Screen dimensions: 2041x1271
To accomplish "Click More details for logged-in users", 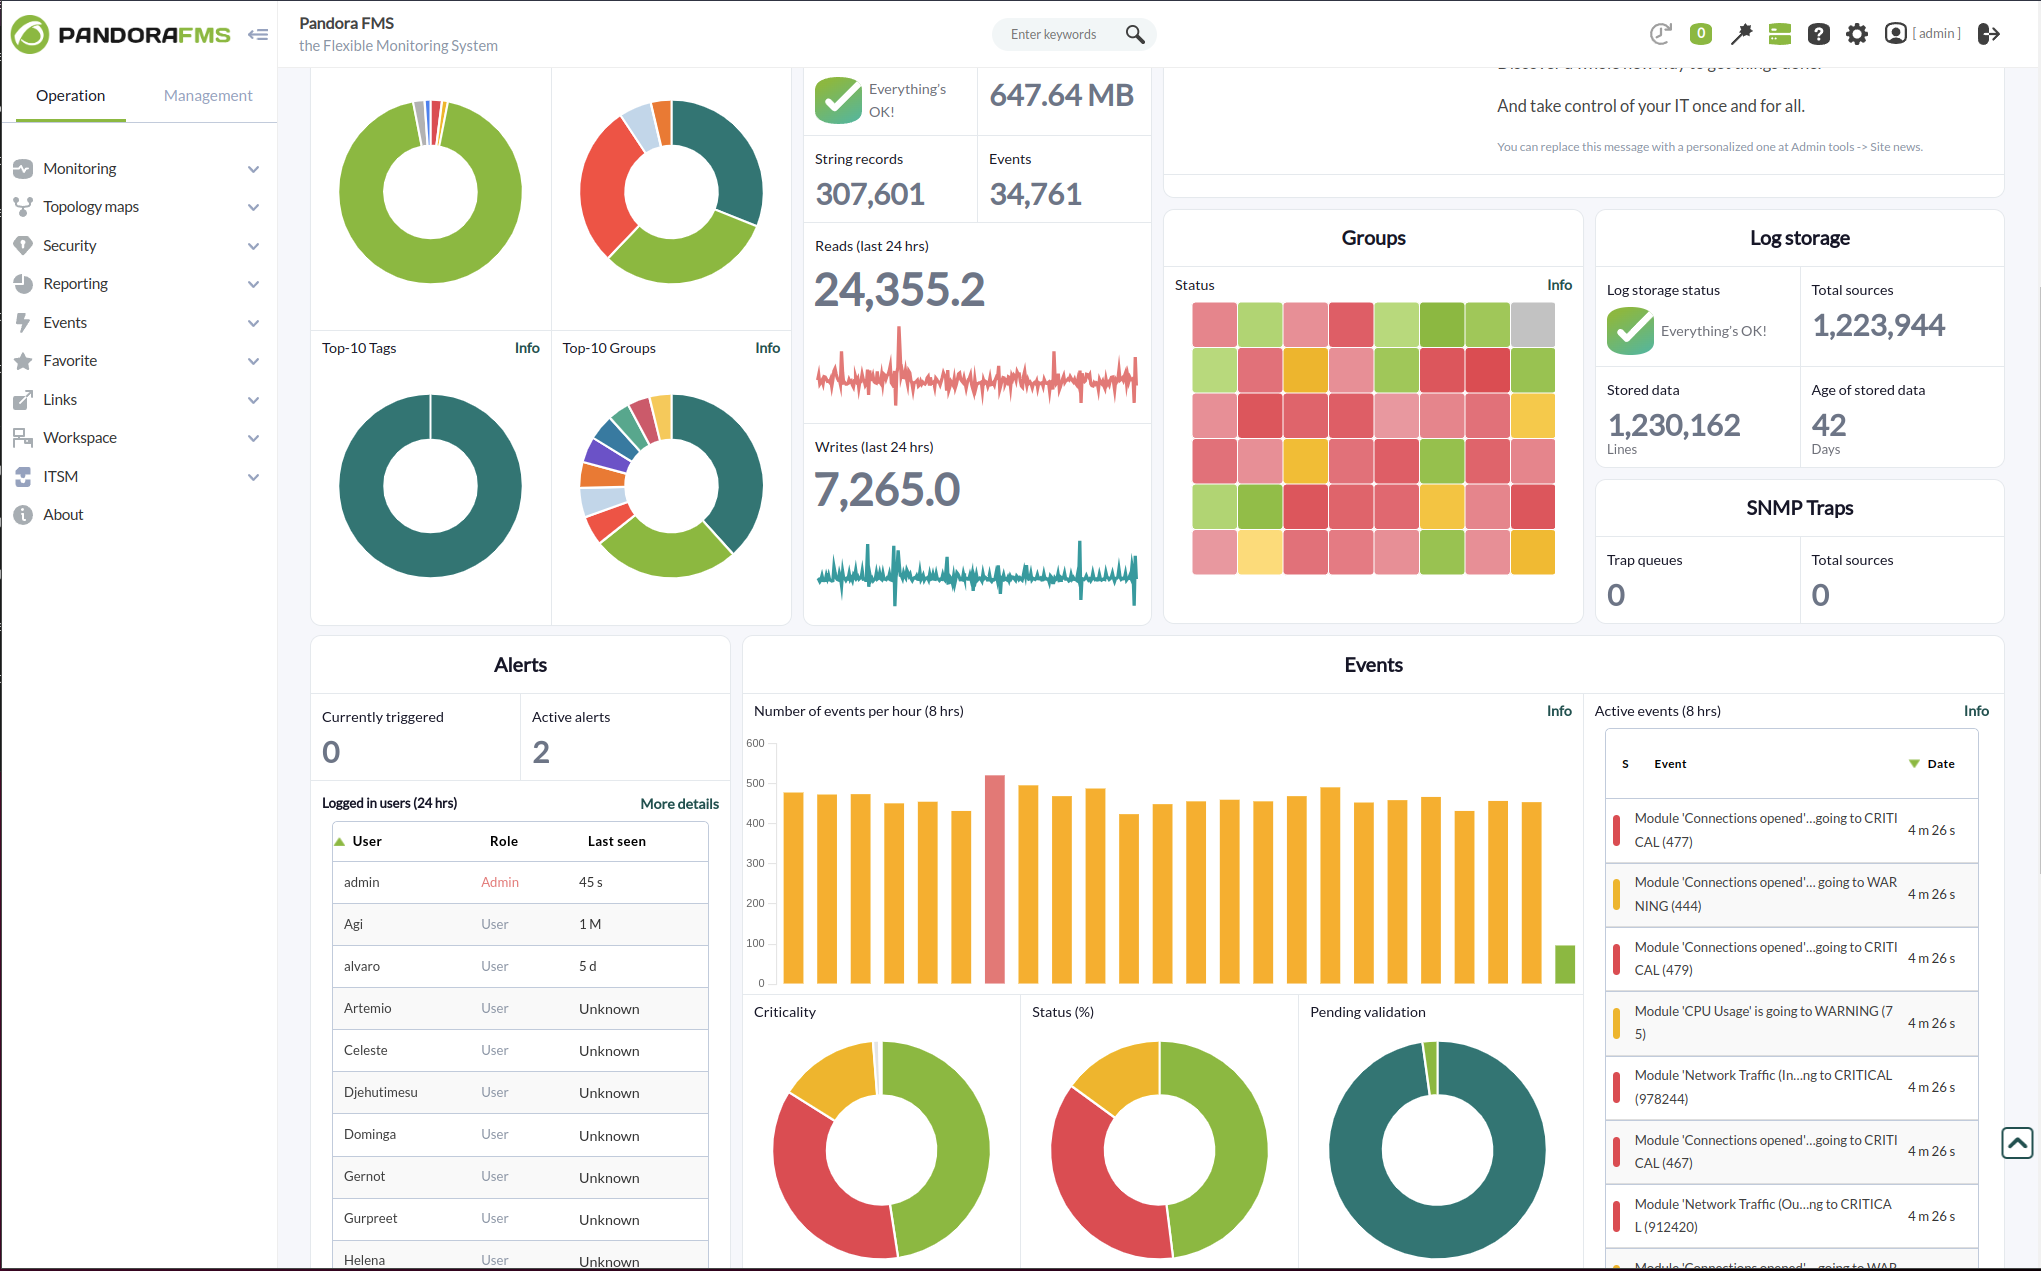I will tap(678, 802).
